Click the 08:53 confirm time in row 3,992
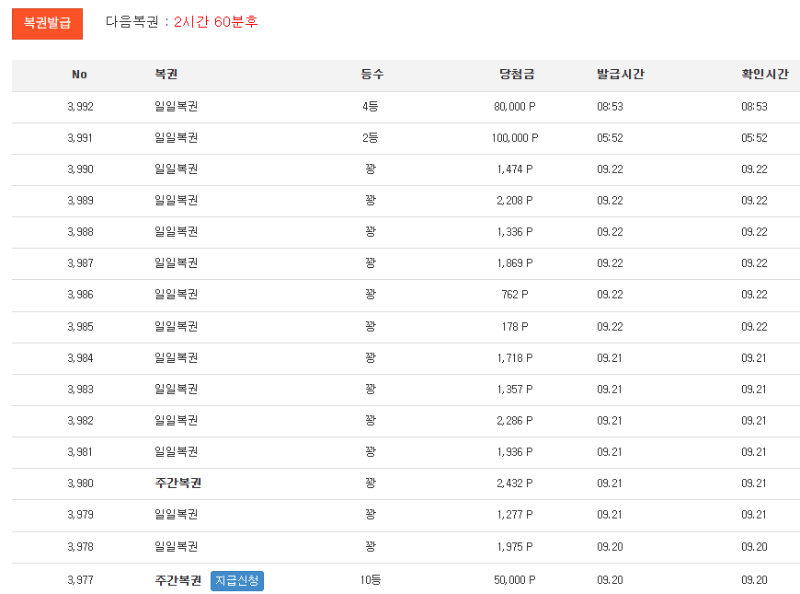This screenshot has height=594, width=800. (x=755, y=107)
